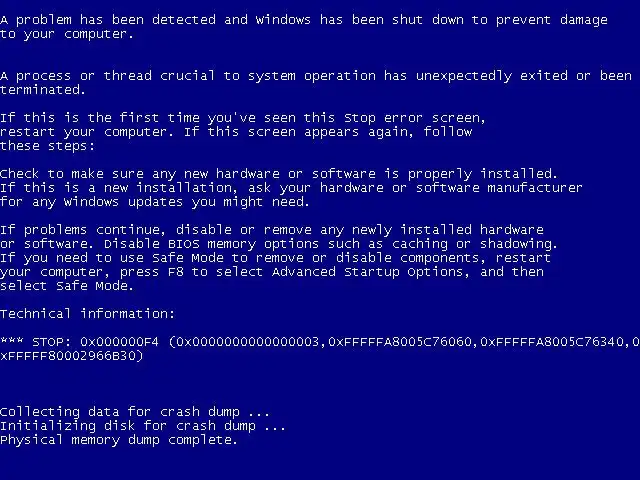Viewport: 640px width, 480px height.
Task: Click 'Check to make sure any new hardware'
Action: click(140, 174)
